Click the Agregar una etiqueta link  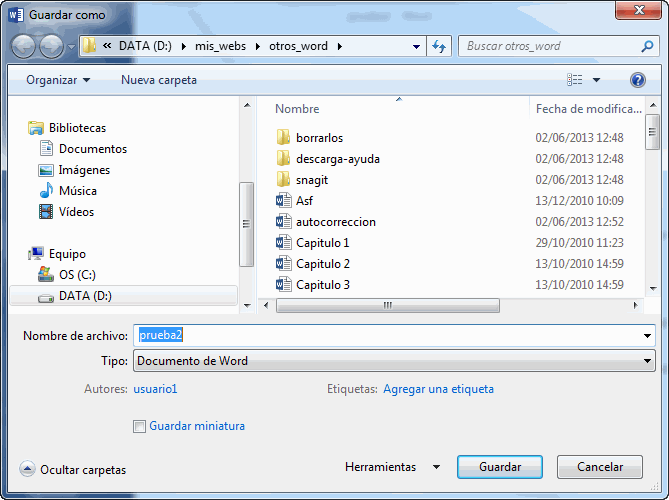point(438,389)
